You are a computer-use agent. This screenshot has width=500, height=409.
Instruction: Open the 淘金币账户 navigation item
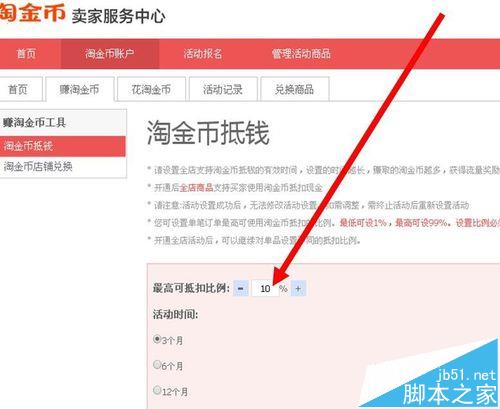(x=110, y=54)
